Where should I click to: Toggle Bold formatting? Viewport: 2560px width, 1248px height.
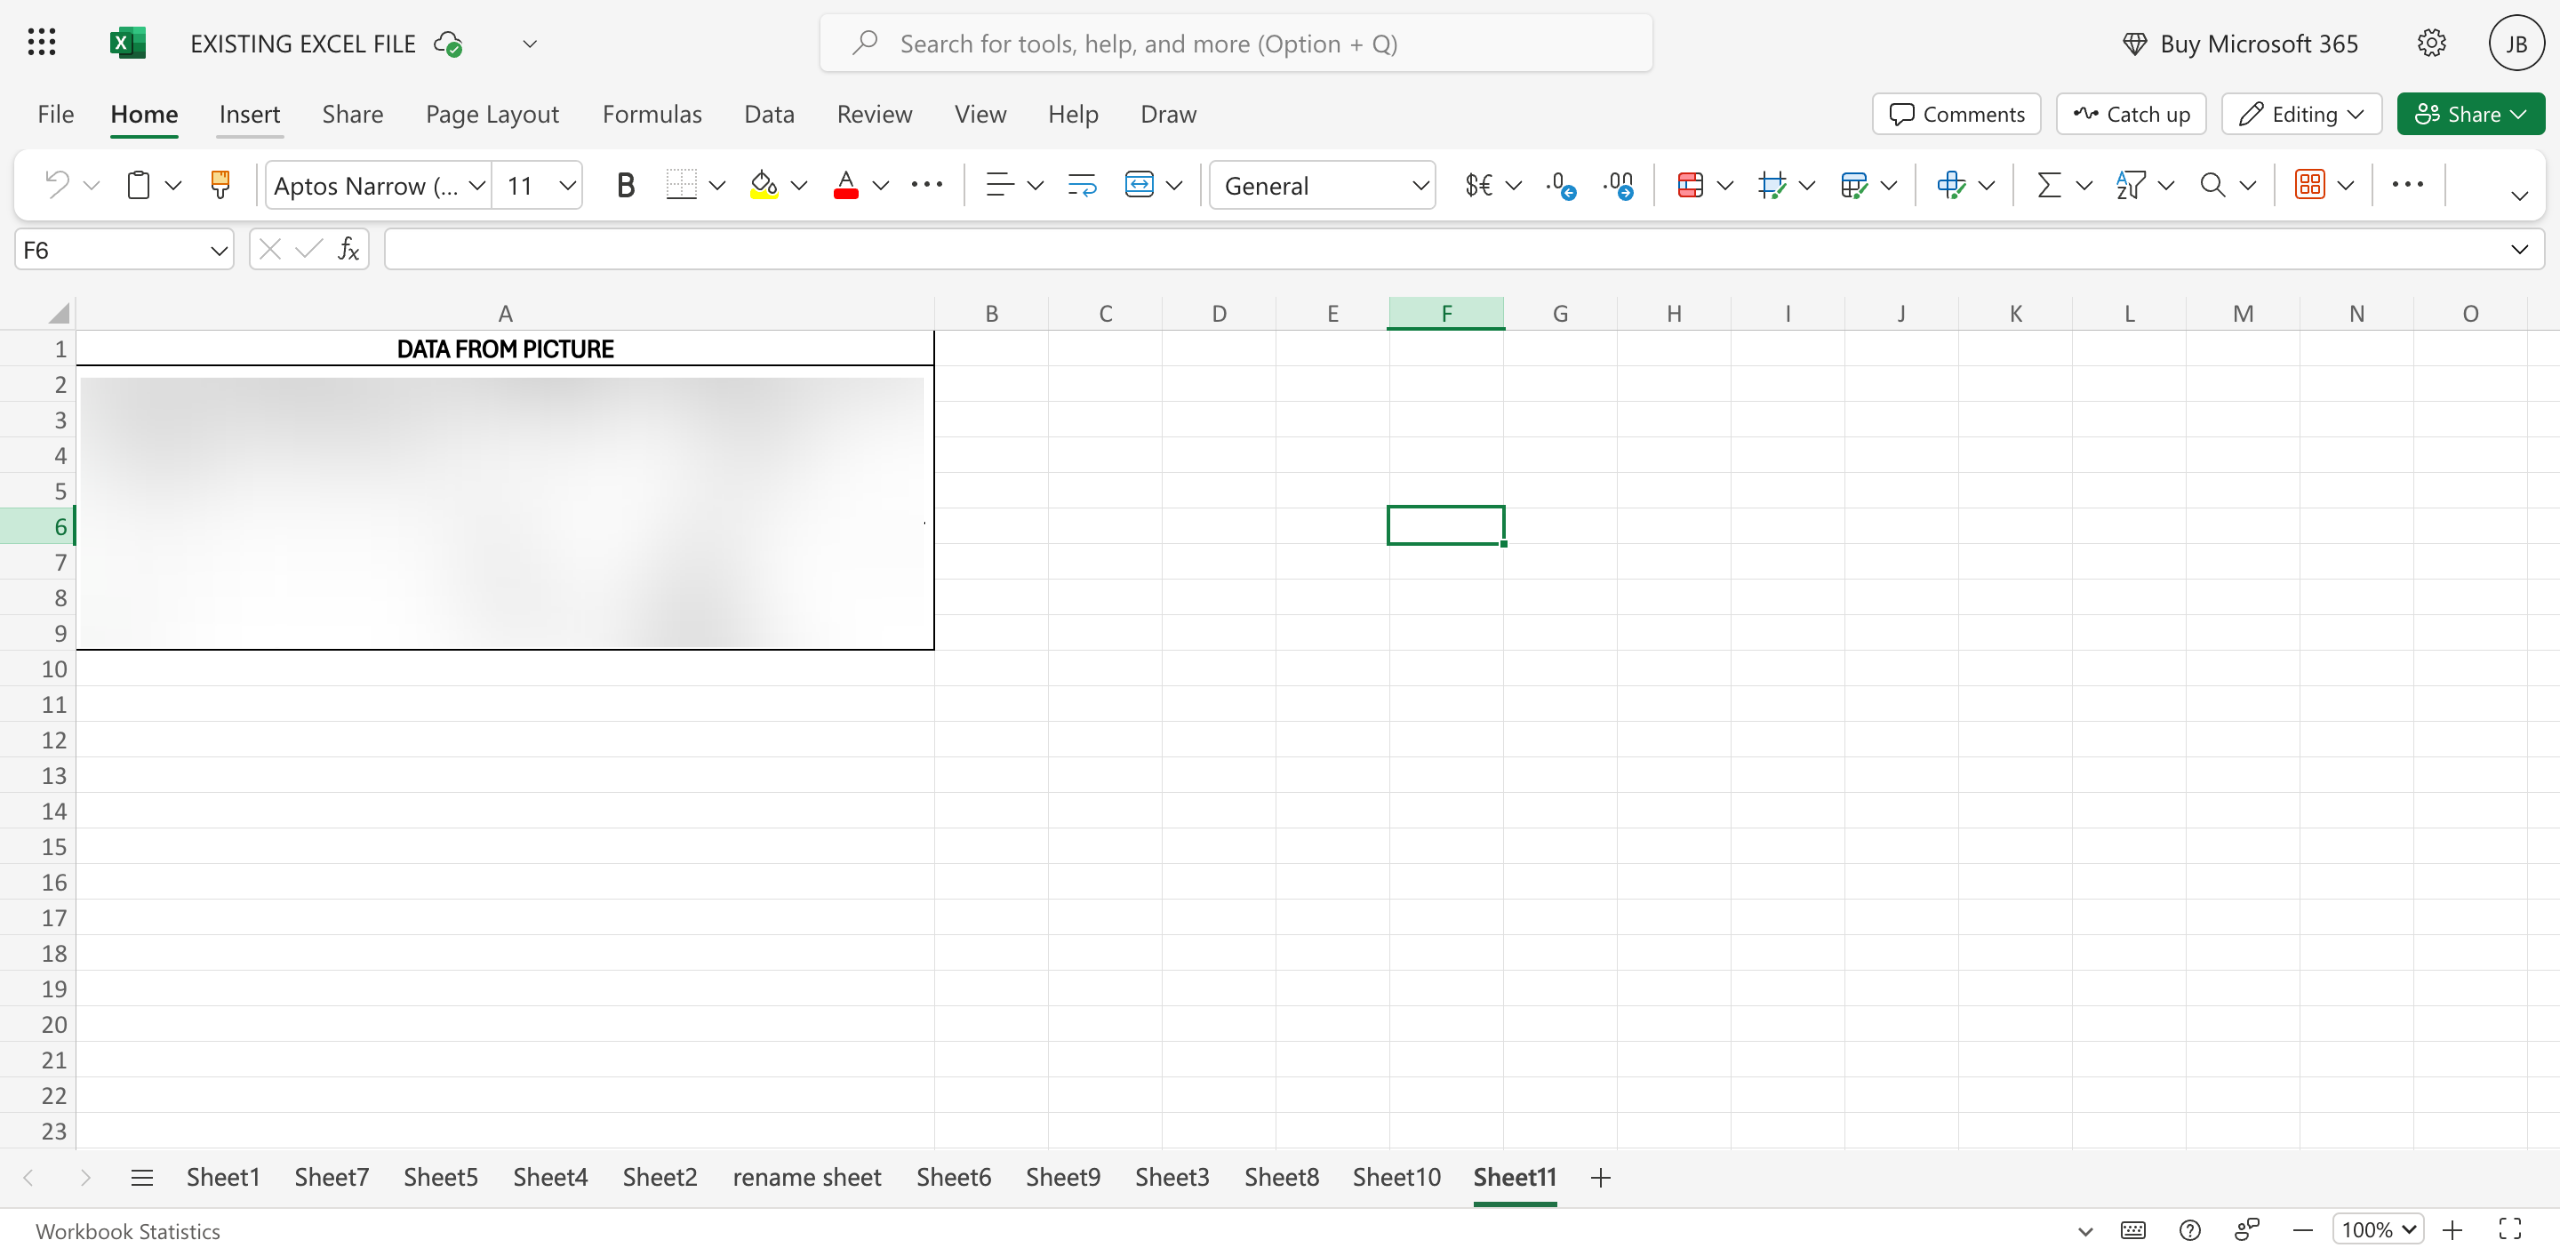(625, 185)
